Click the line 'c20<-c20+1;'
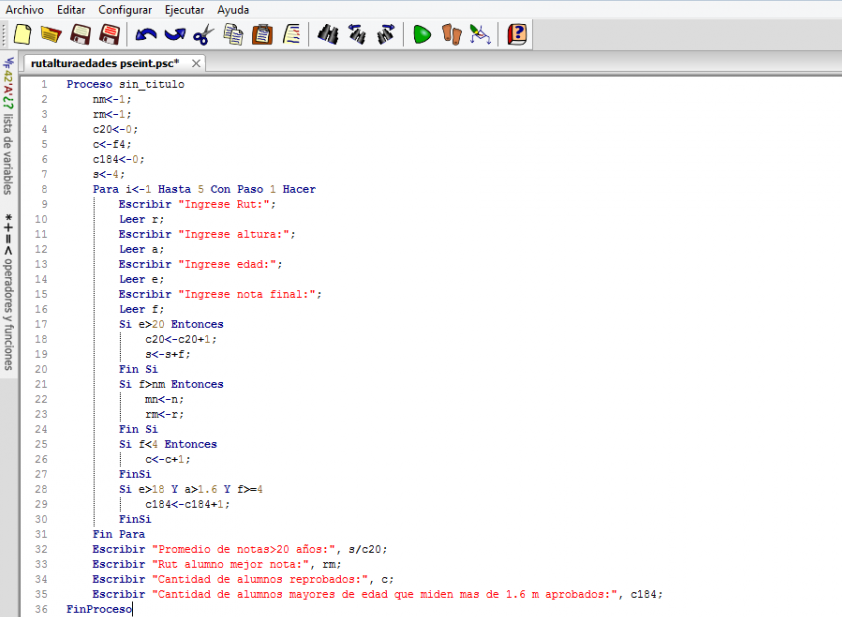 [180, 339]
